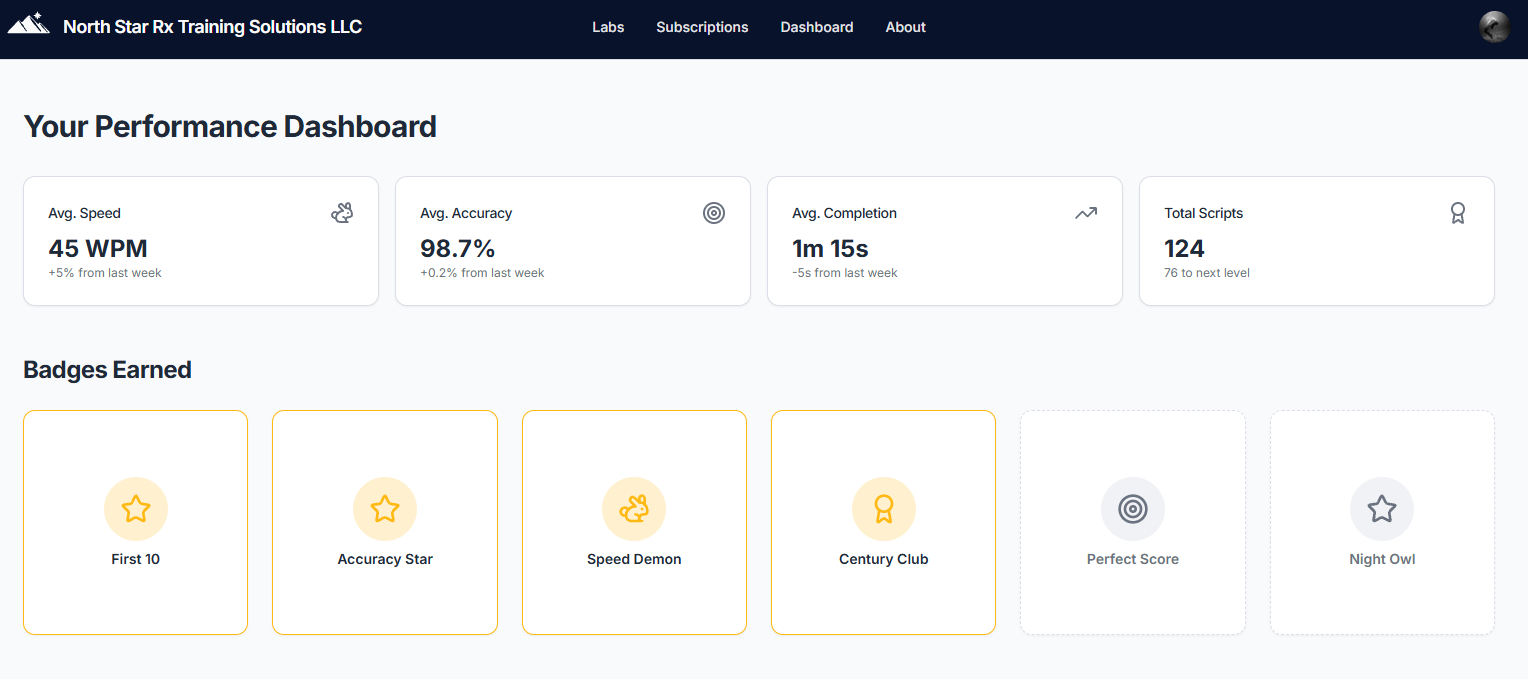The width and height of the screenshot is (1528, 679).
Task: Open the user profile avatar
Action: (x=1494, y=27)
